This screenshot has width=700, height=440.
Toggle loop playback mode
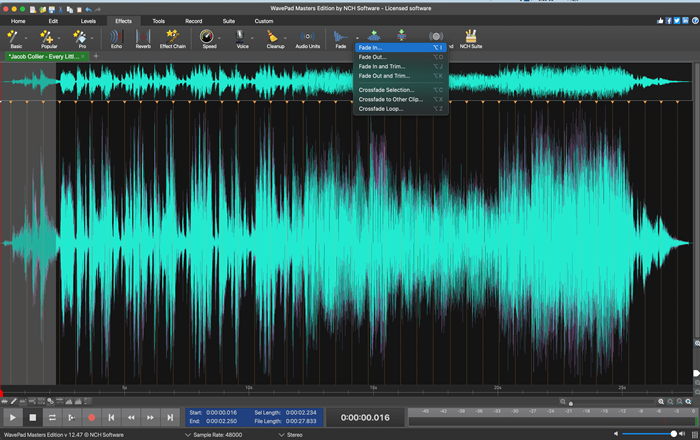[x=52, y=418]
